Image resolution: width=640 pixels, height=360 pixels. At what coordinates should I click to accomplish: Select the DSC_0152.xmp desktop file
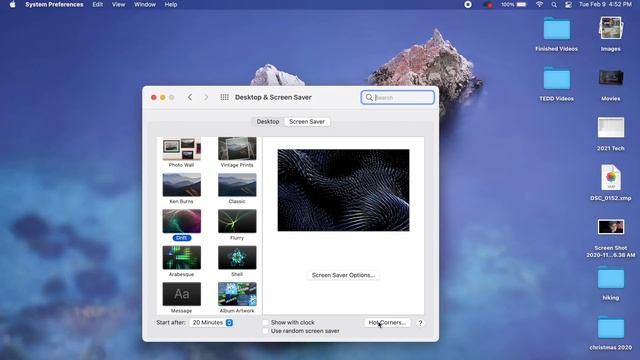(611, 183)
